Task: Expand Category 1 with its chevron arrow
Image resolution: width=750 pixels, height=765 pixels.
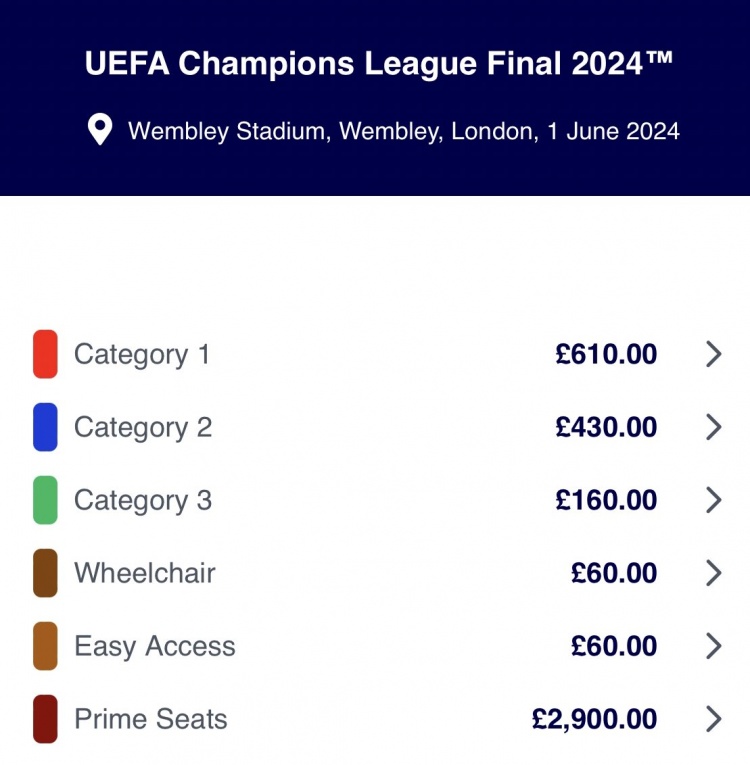Action: click(713, 354)
